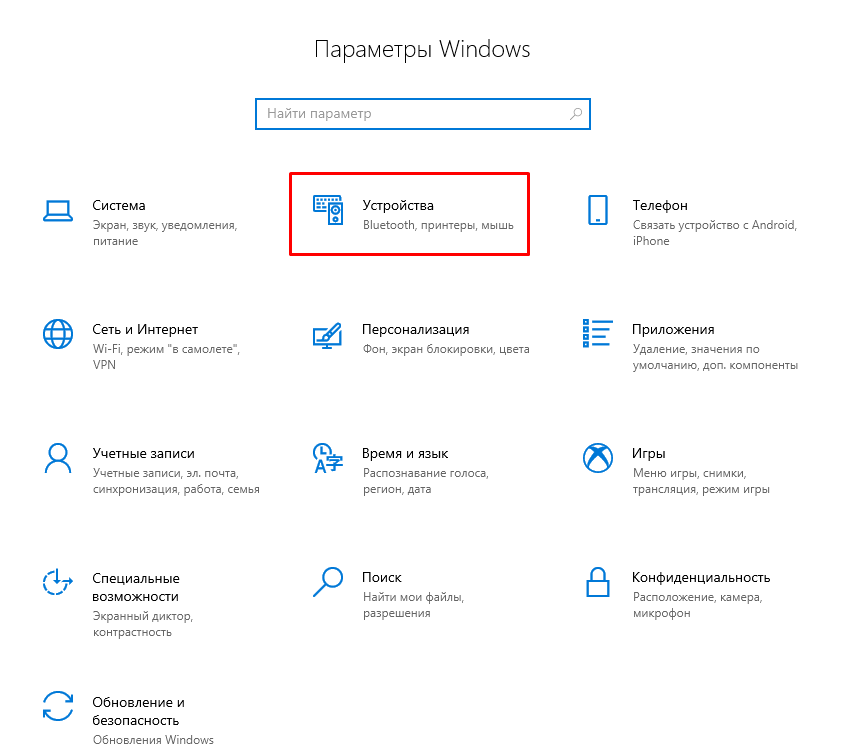Click the magnifier icon for Поиск category
The width and height of the screenshot is (861, 751).
click(328, 582)
